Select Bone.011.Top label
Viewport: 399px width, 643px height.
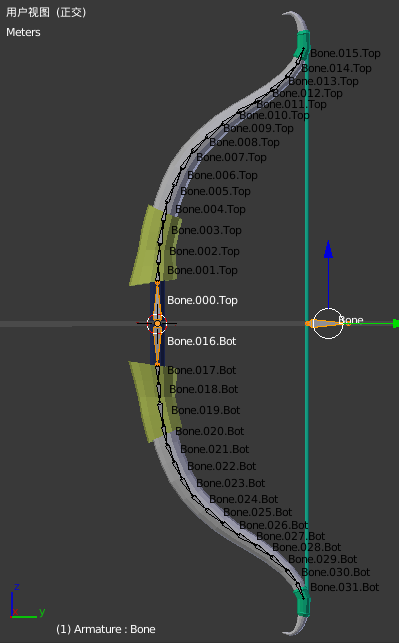(x=291, y=104)
